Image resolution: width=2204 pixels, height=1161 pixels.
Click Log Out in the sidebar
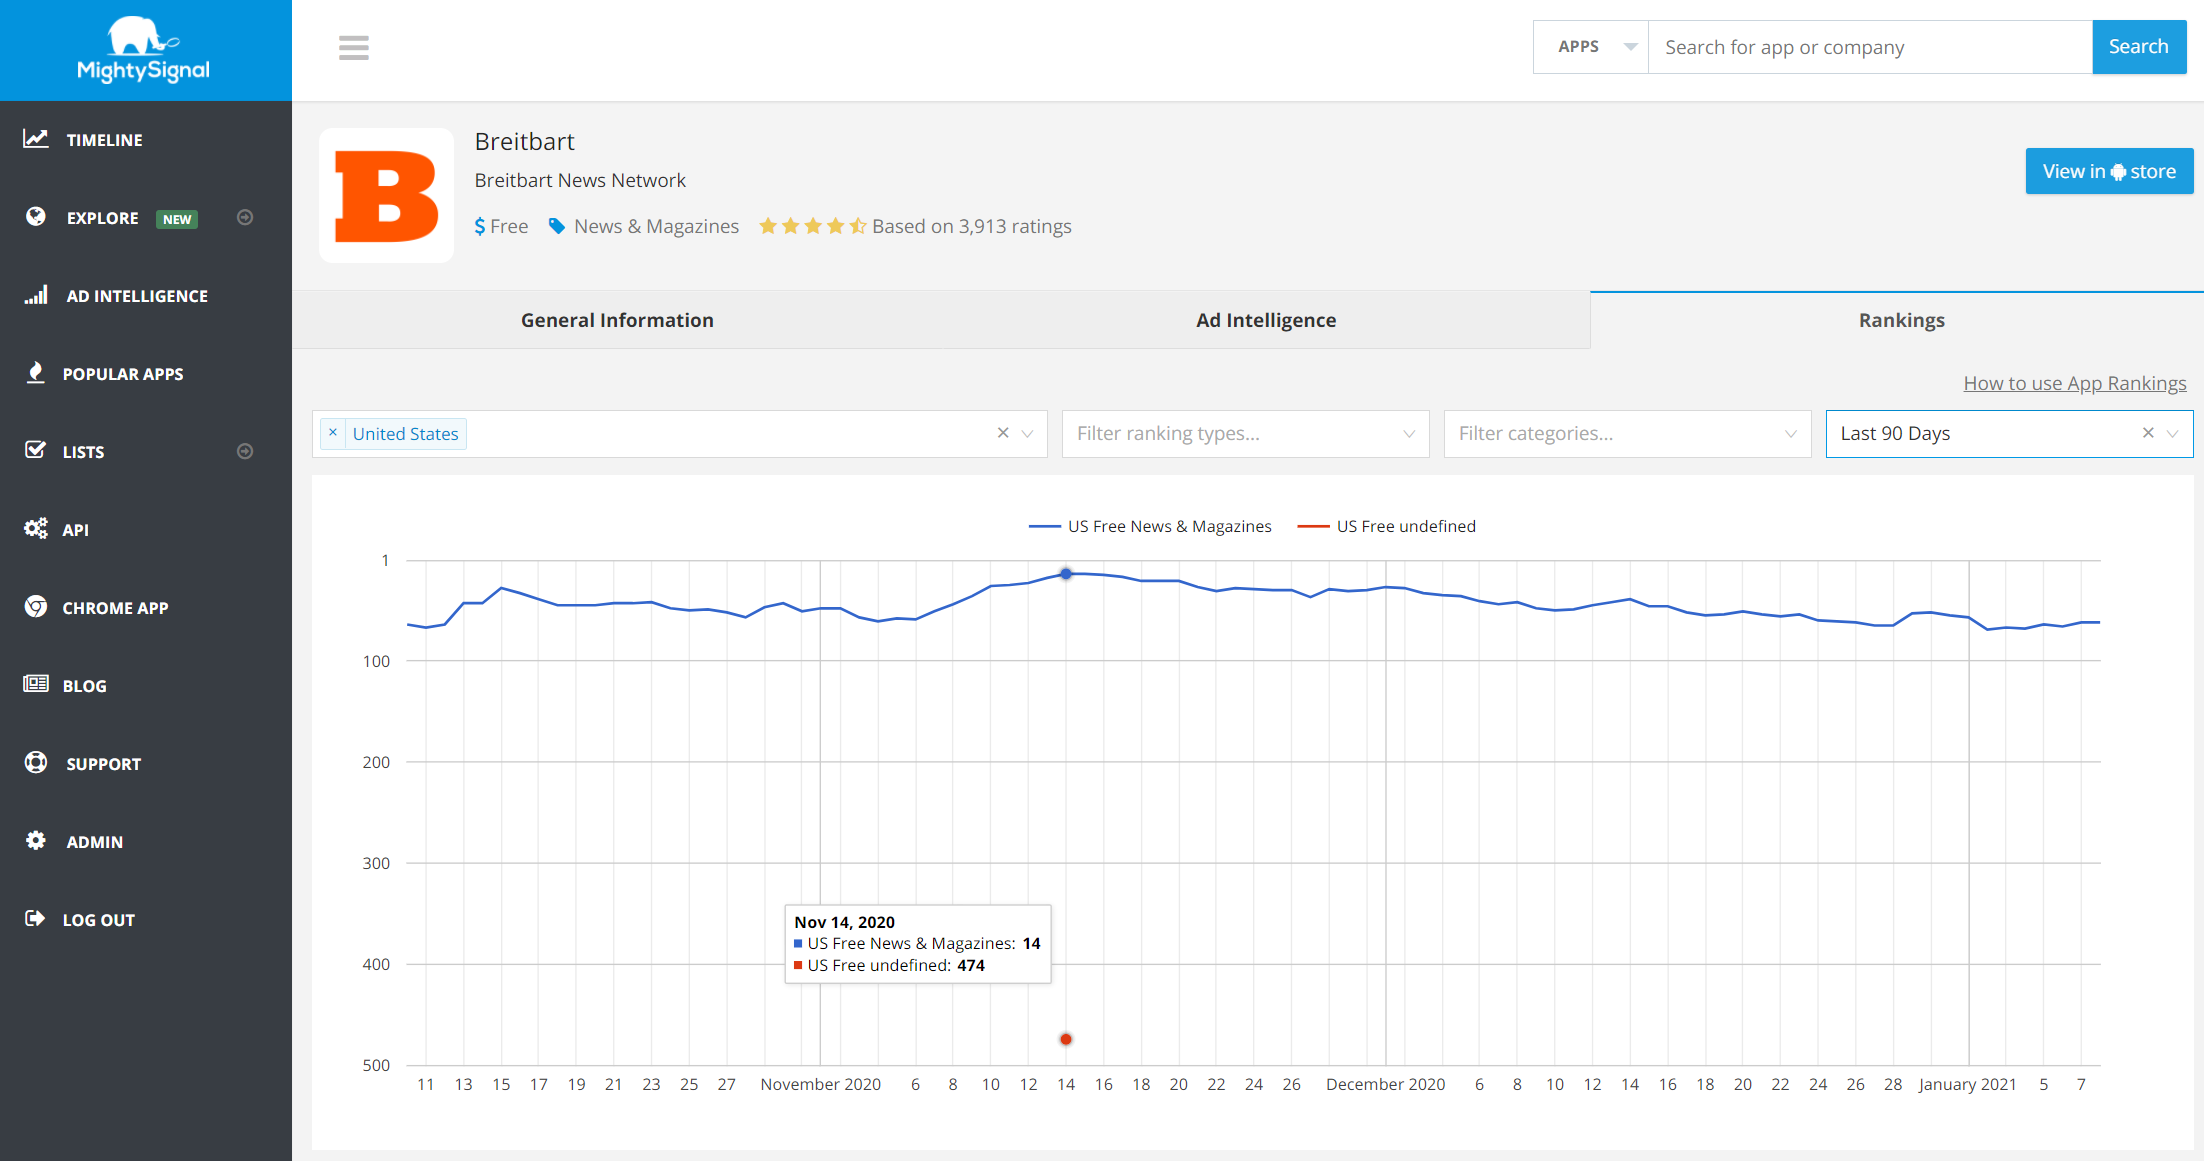(98, 920)
